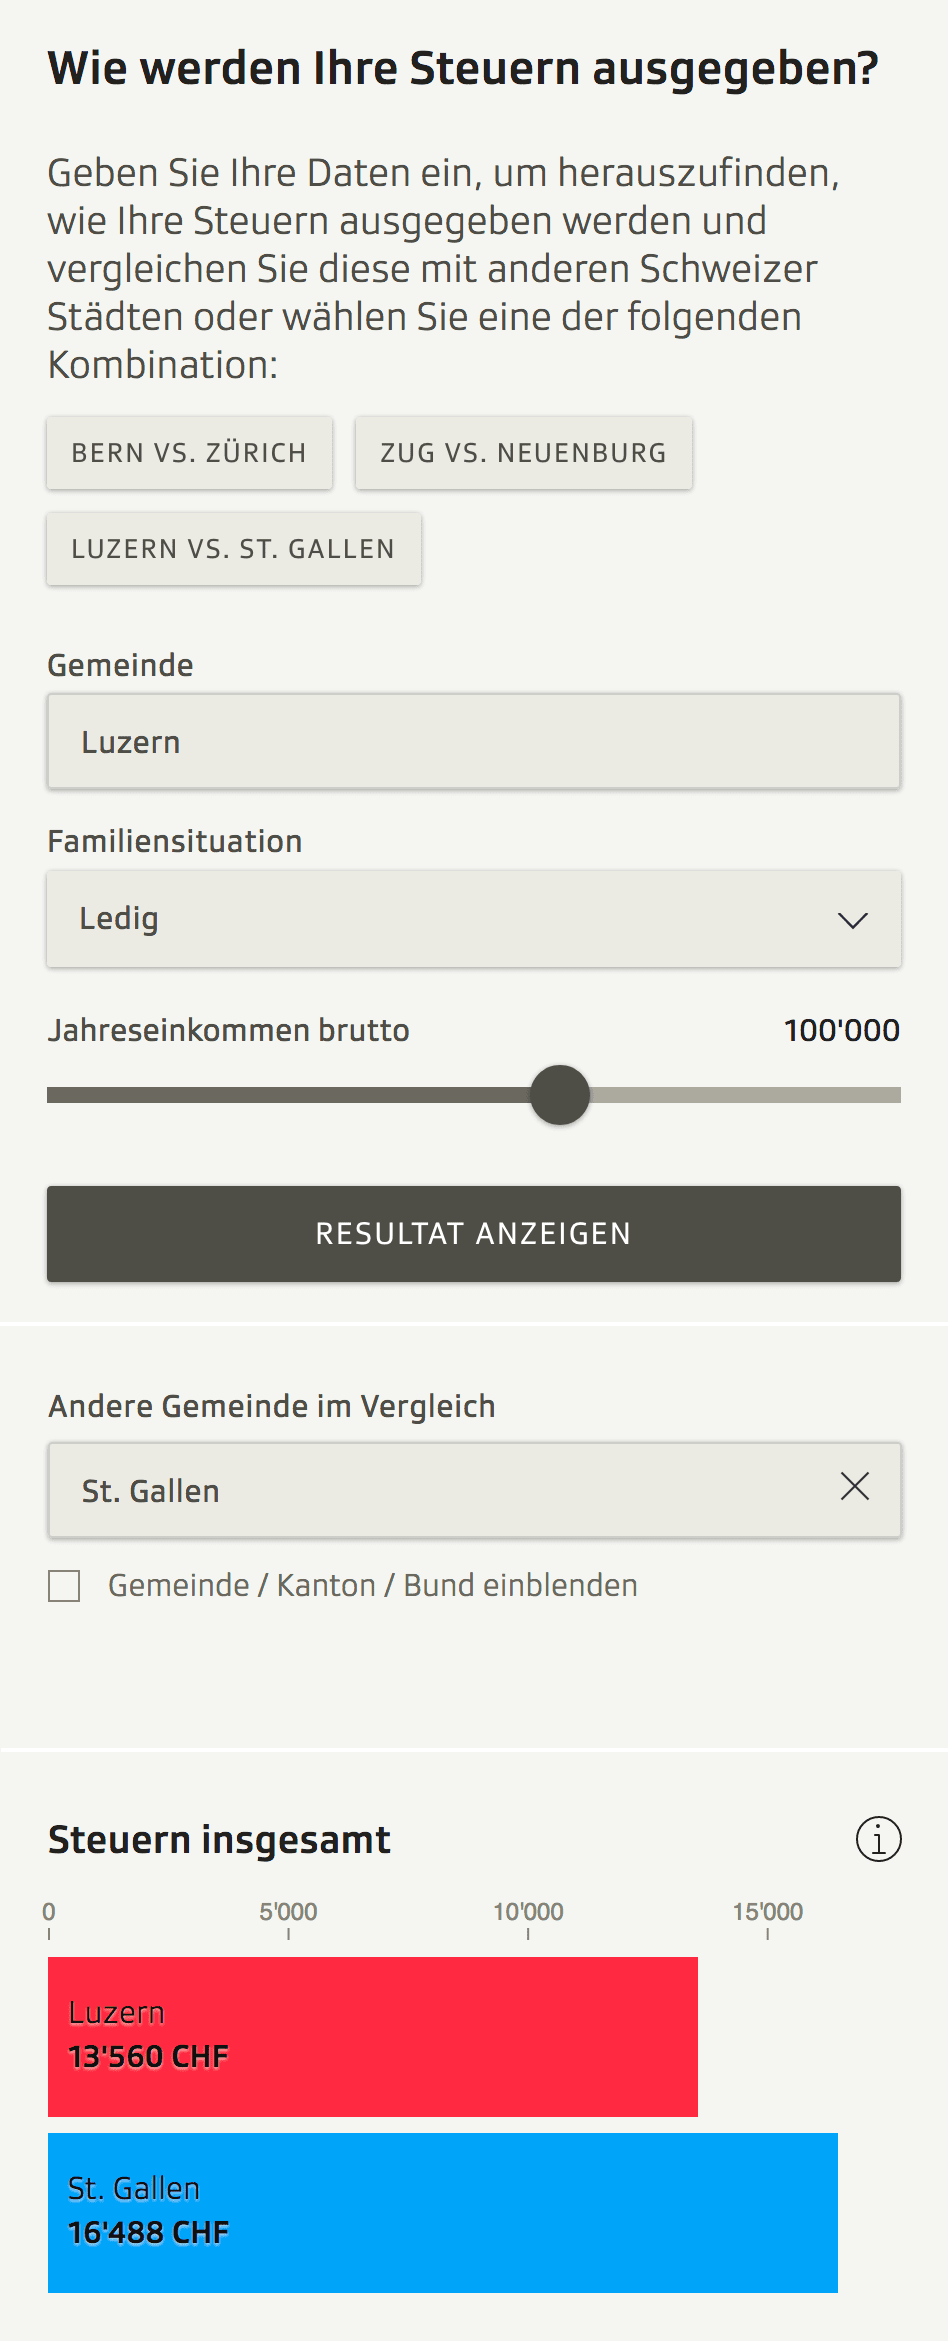Pick the Luzern vs. St. Gallen preset

[233, 549]
